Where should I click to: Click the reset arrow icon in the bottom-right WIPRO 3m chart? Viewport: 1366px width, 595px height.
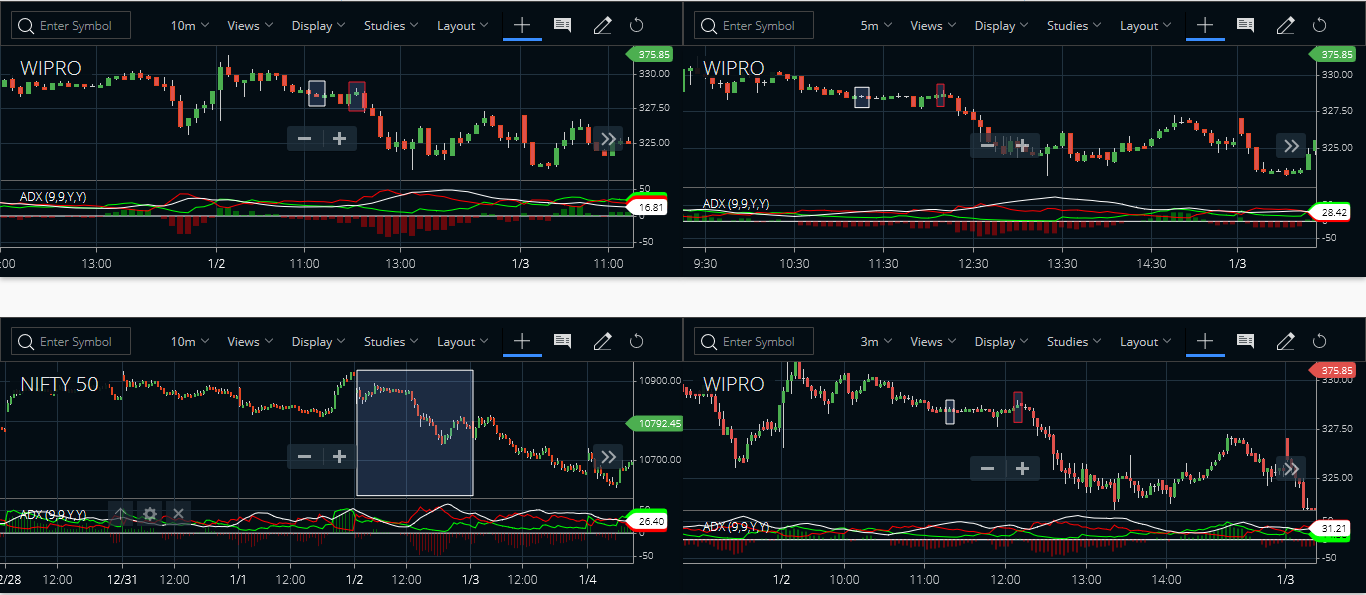pyautogui.click(x=1319, y=341)
